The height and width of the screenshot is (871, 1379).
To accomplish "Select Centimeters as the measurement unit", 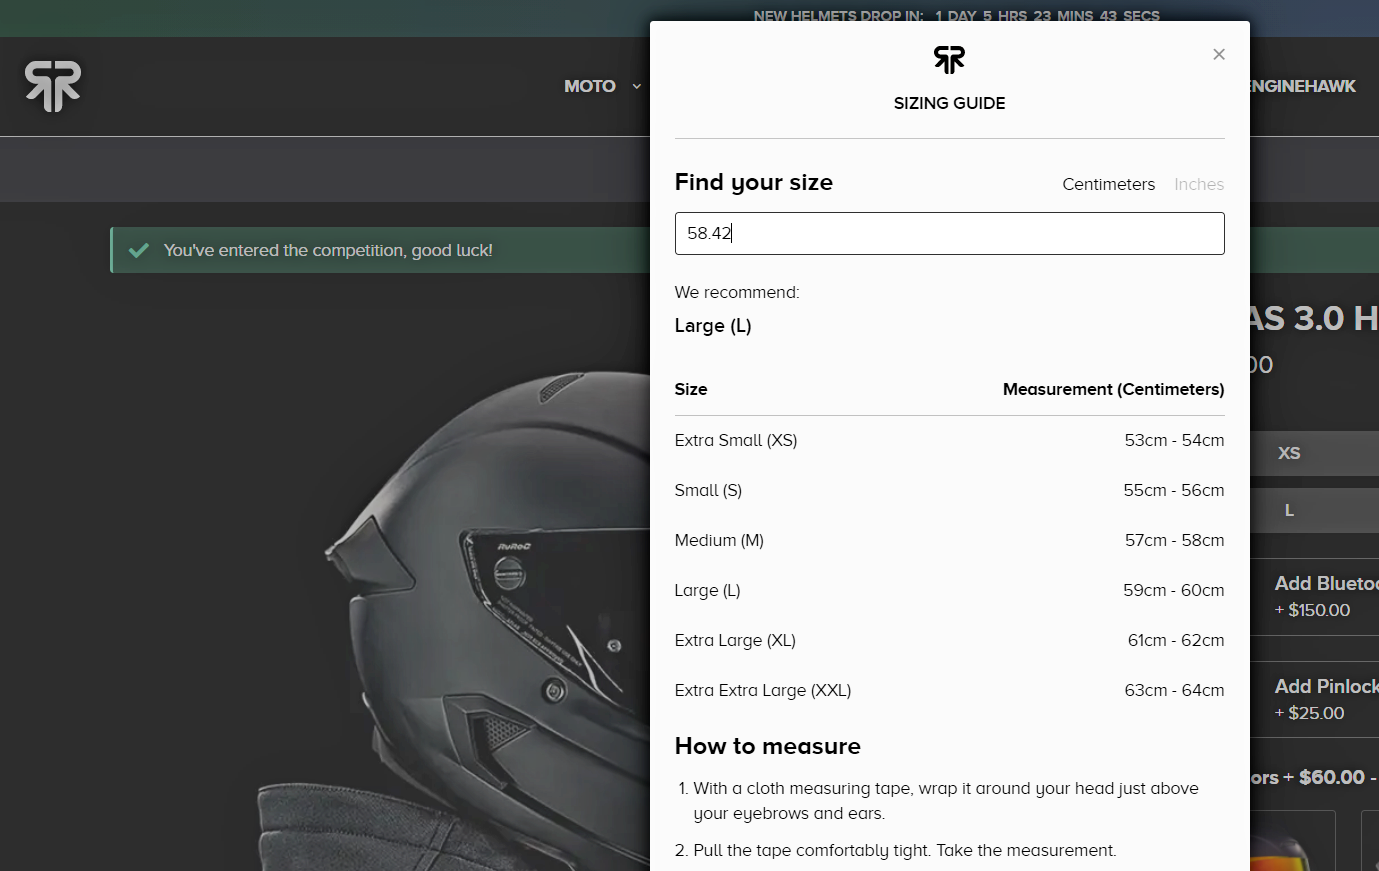I will pos(1108,184).
